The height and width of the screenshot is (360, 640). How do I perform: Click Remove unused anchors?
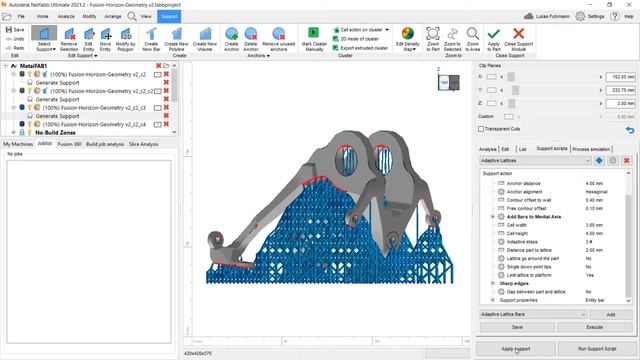(x=279, y=39)
